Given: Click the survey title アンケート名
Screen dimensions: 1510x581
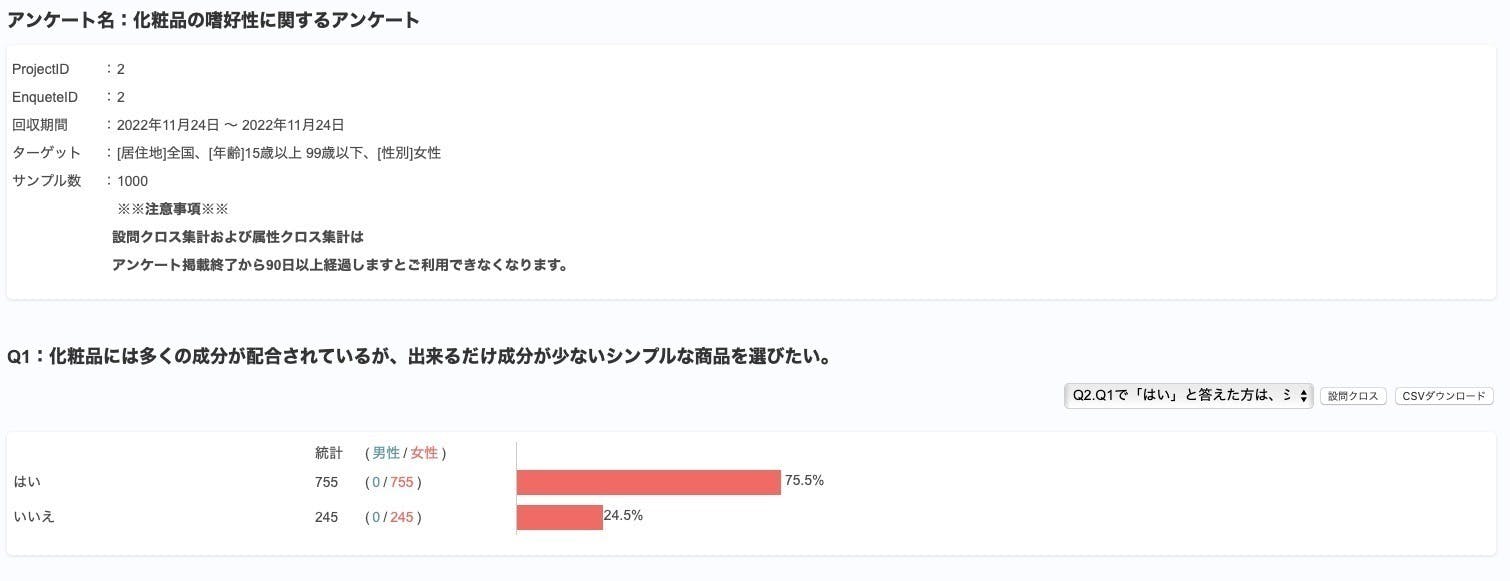Looking at the screenshot, I should click(x=212, y=19).
